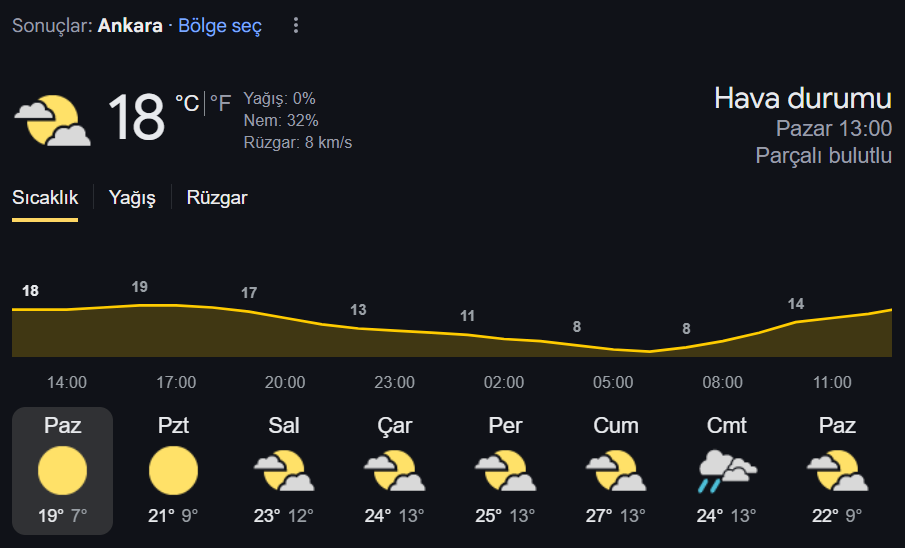Click the 05:00 hour label
The image size is (905, 548).
[613, 382]
